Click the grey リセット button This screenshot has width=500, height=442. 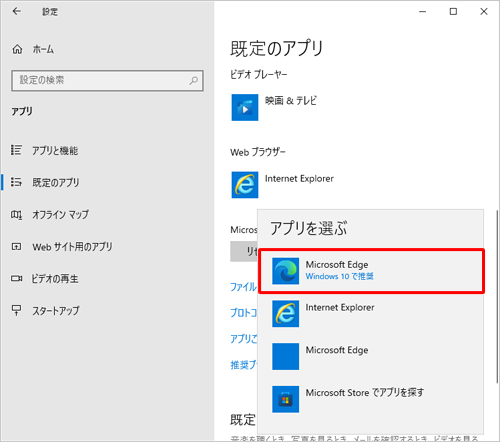coord(244,251)
